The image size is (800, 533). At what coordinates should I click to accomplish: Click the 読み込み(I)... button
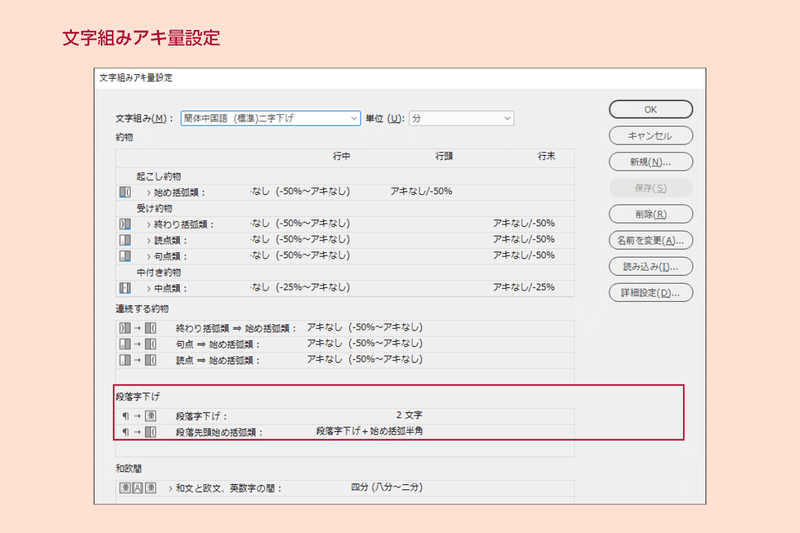pos(651,266)
